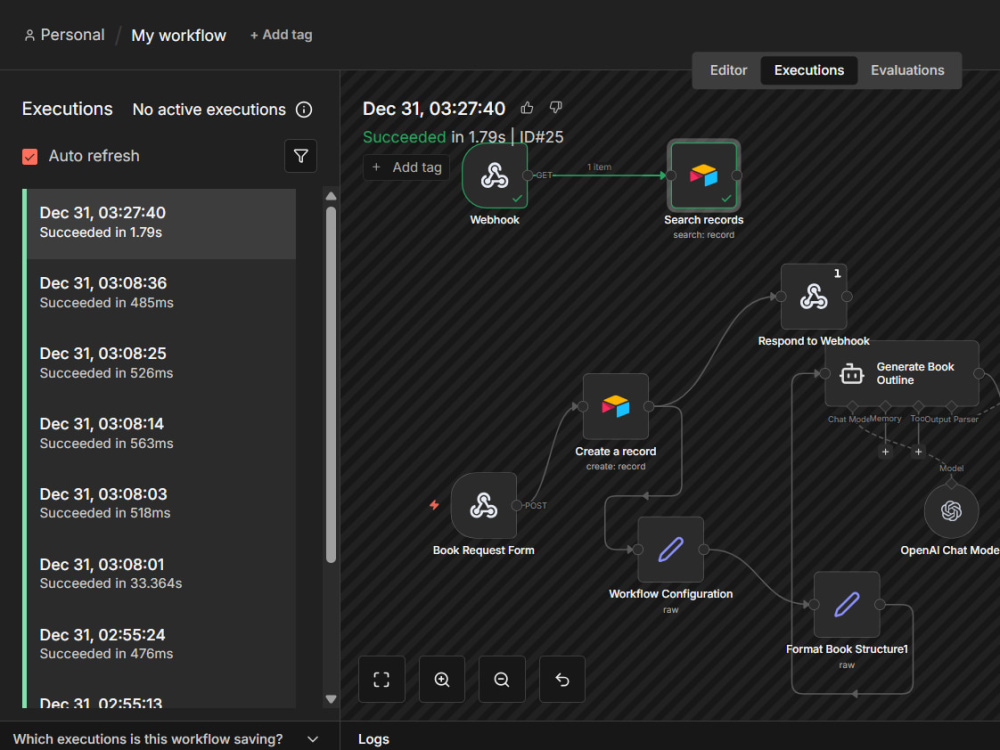Click the scroll up arrow in executions list
Image resolution: width=1000 pixels, height=750 pixels.
click(x=331, y=196)
